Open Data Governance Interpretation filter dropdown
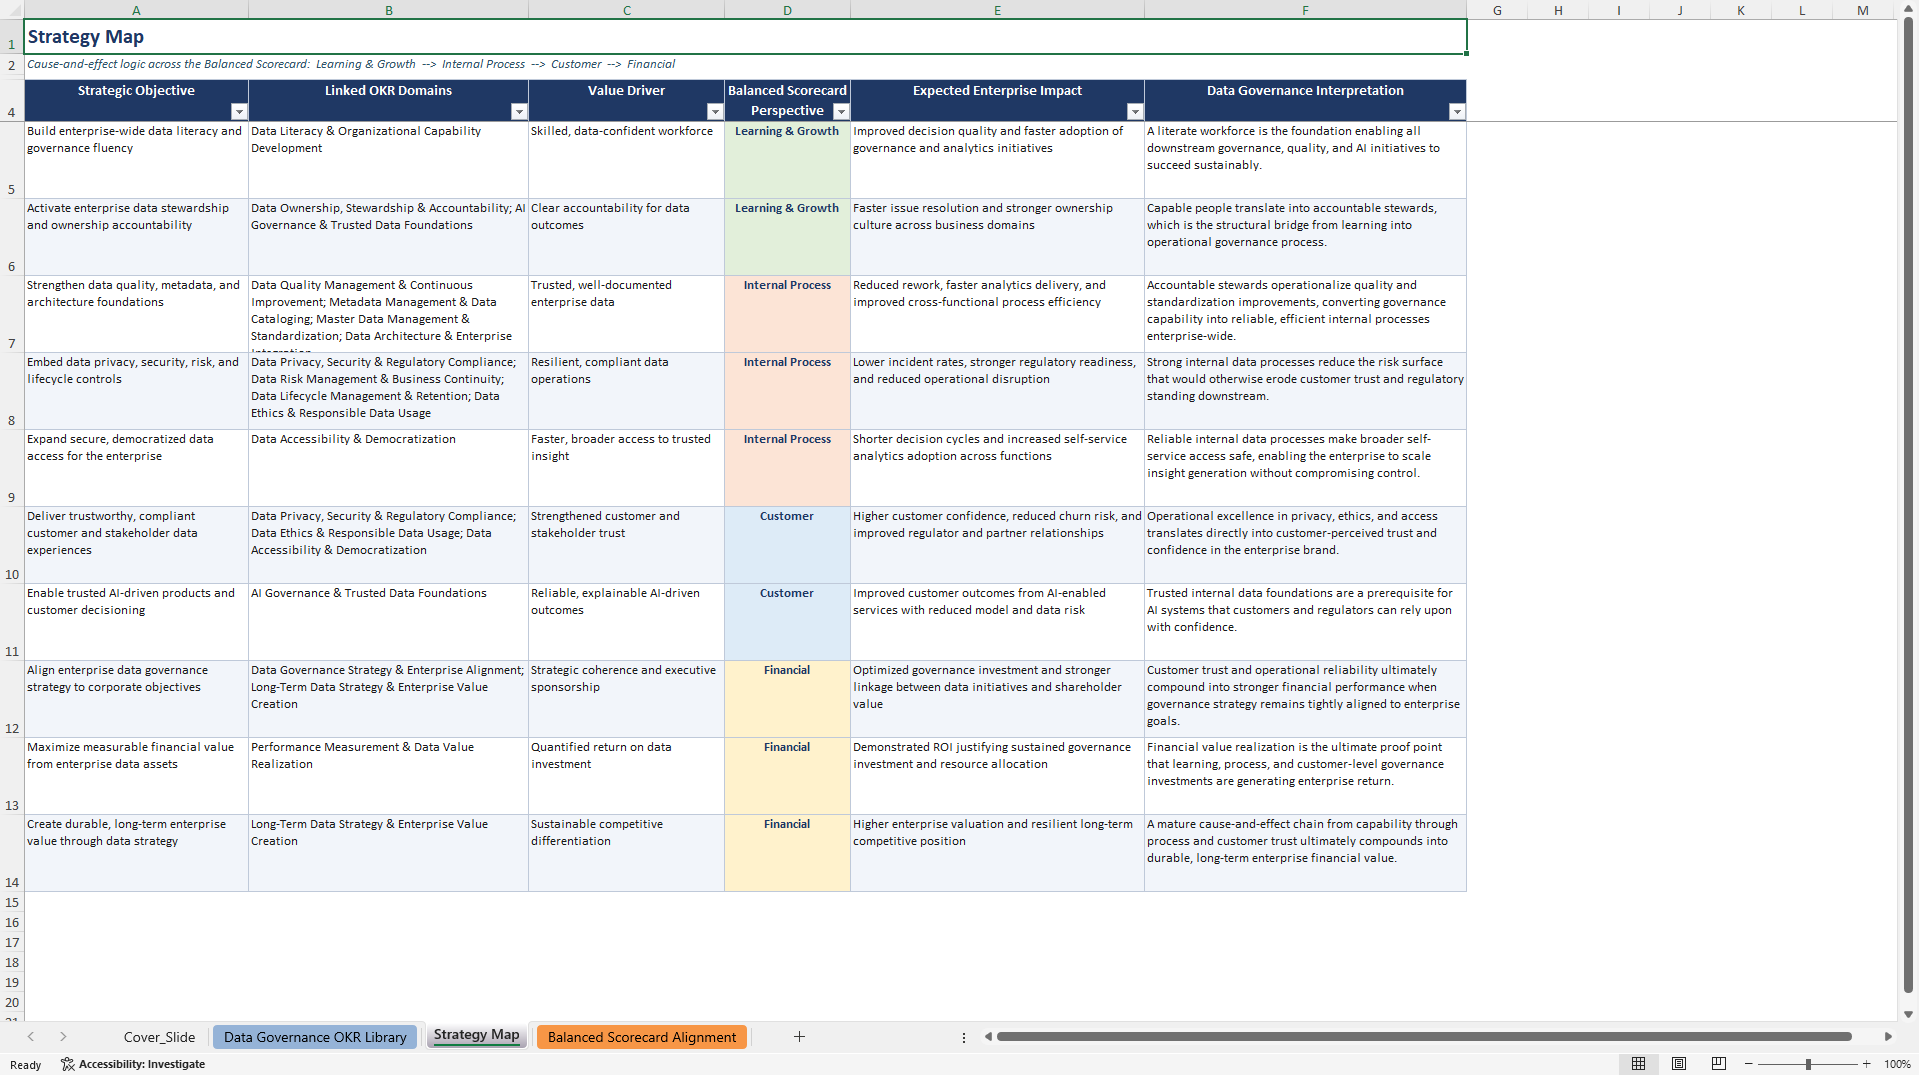1919x1075 pixels. [1456, 112]
